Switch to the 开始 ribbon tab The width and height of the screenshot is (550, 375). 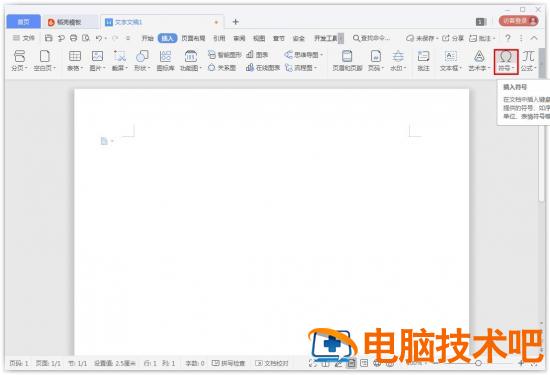click(147, 38)
